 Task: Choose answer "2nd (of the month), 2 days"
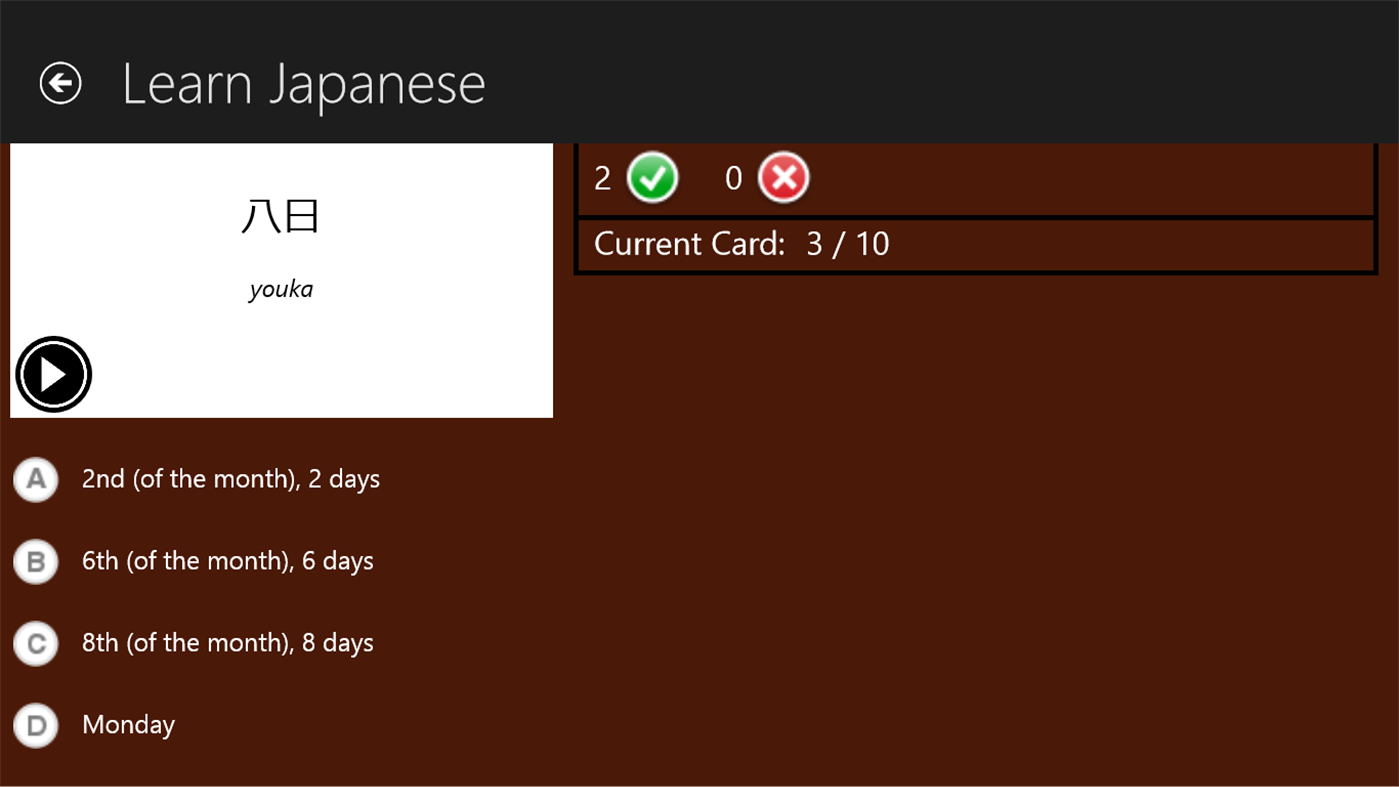[x=231, y=479]
